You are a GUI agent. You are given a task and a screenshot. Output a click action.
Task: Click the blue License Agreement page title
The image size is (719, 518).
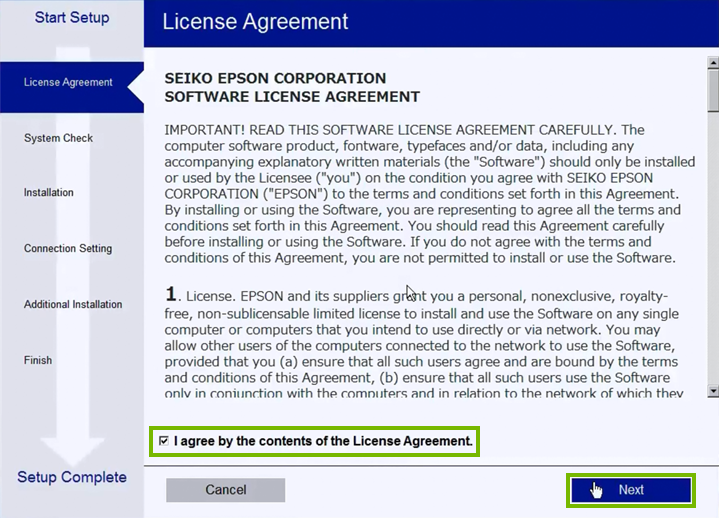(255, 22)
